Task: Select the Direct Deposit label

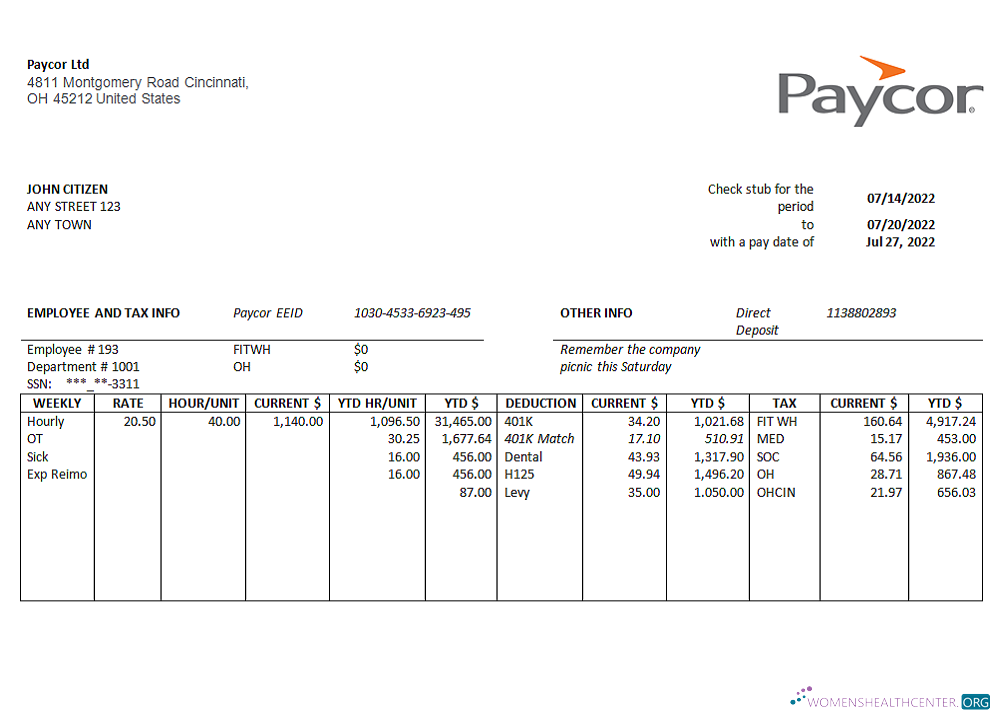Action: pyautogui.click(x=756, y=321)
